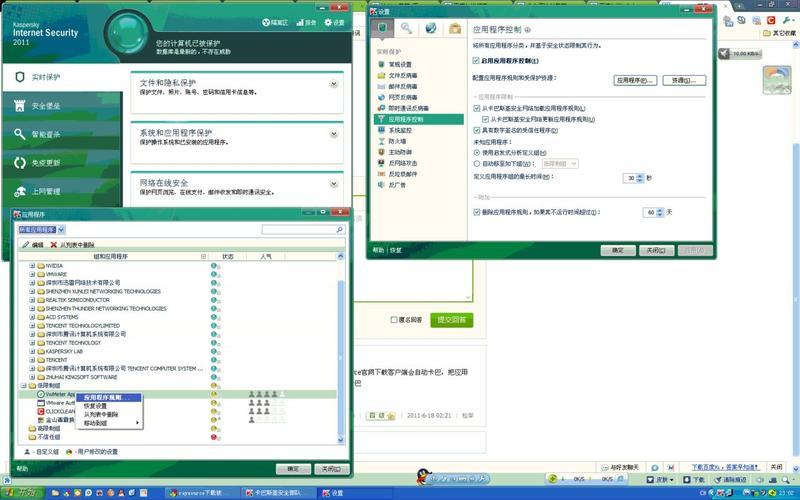Expand 系统和应用程序保护 panel chevron
This screenshot has width=800, height=500.
334,134
